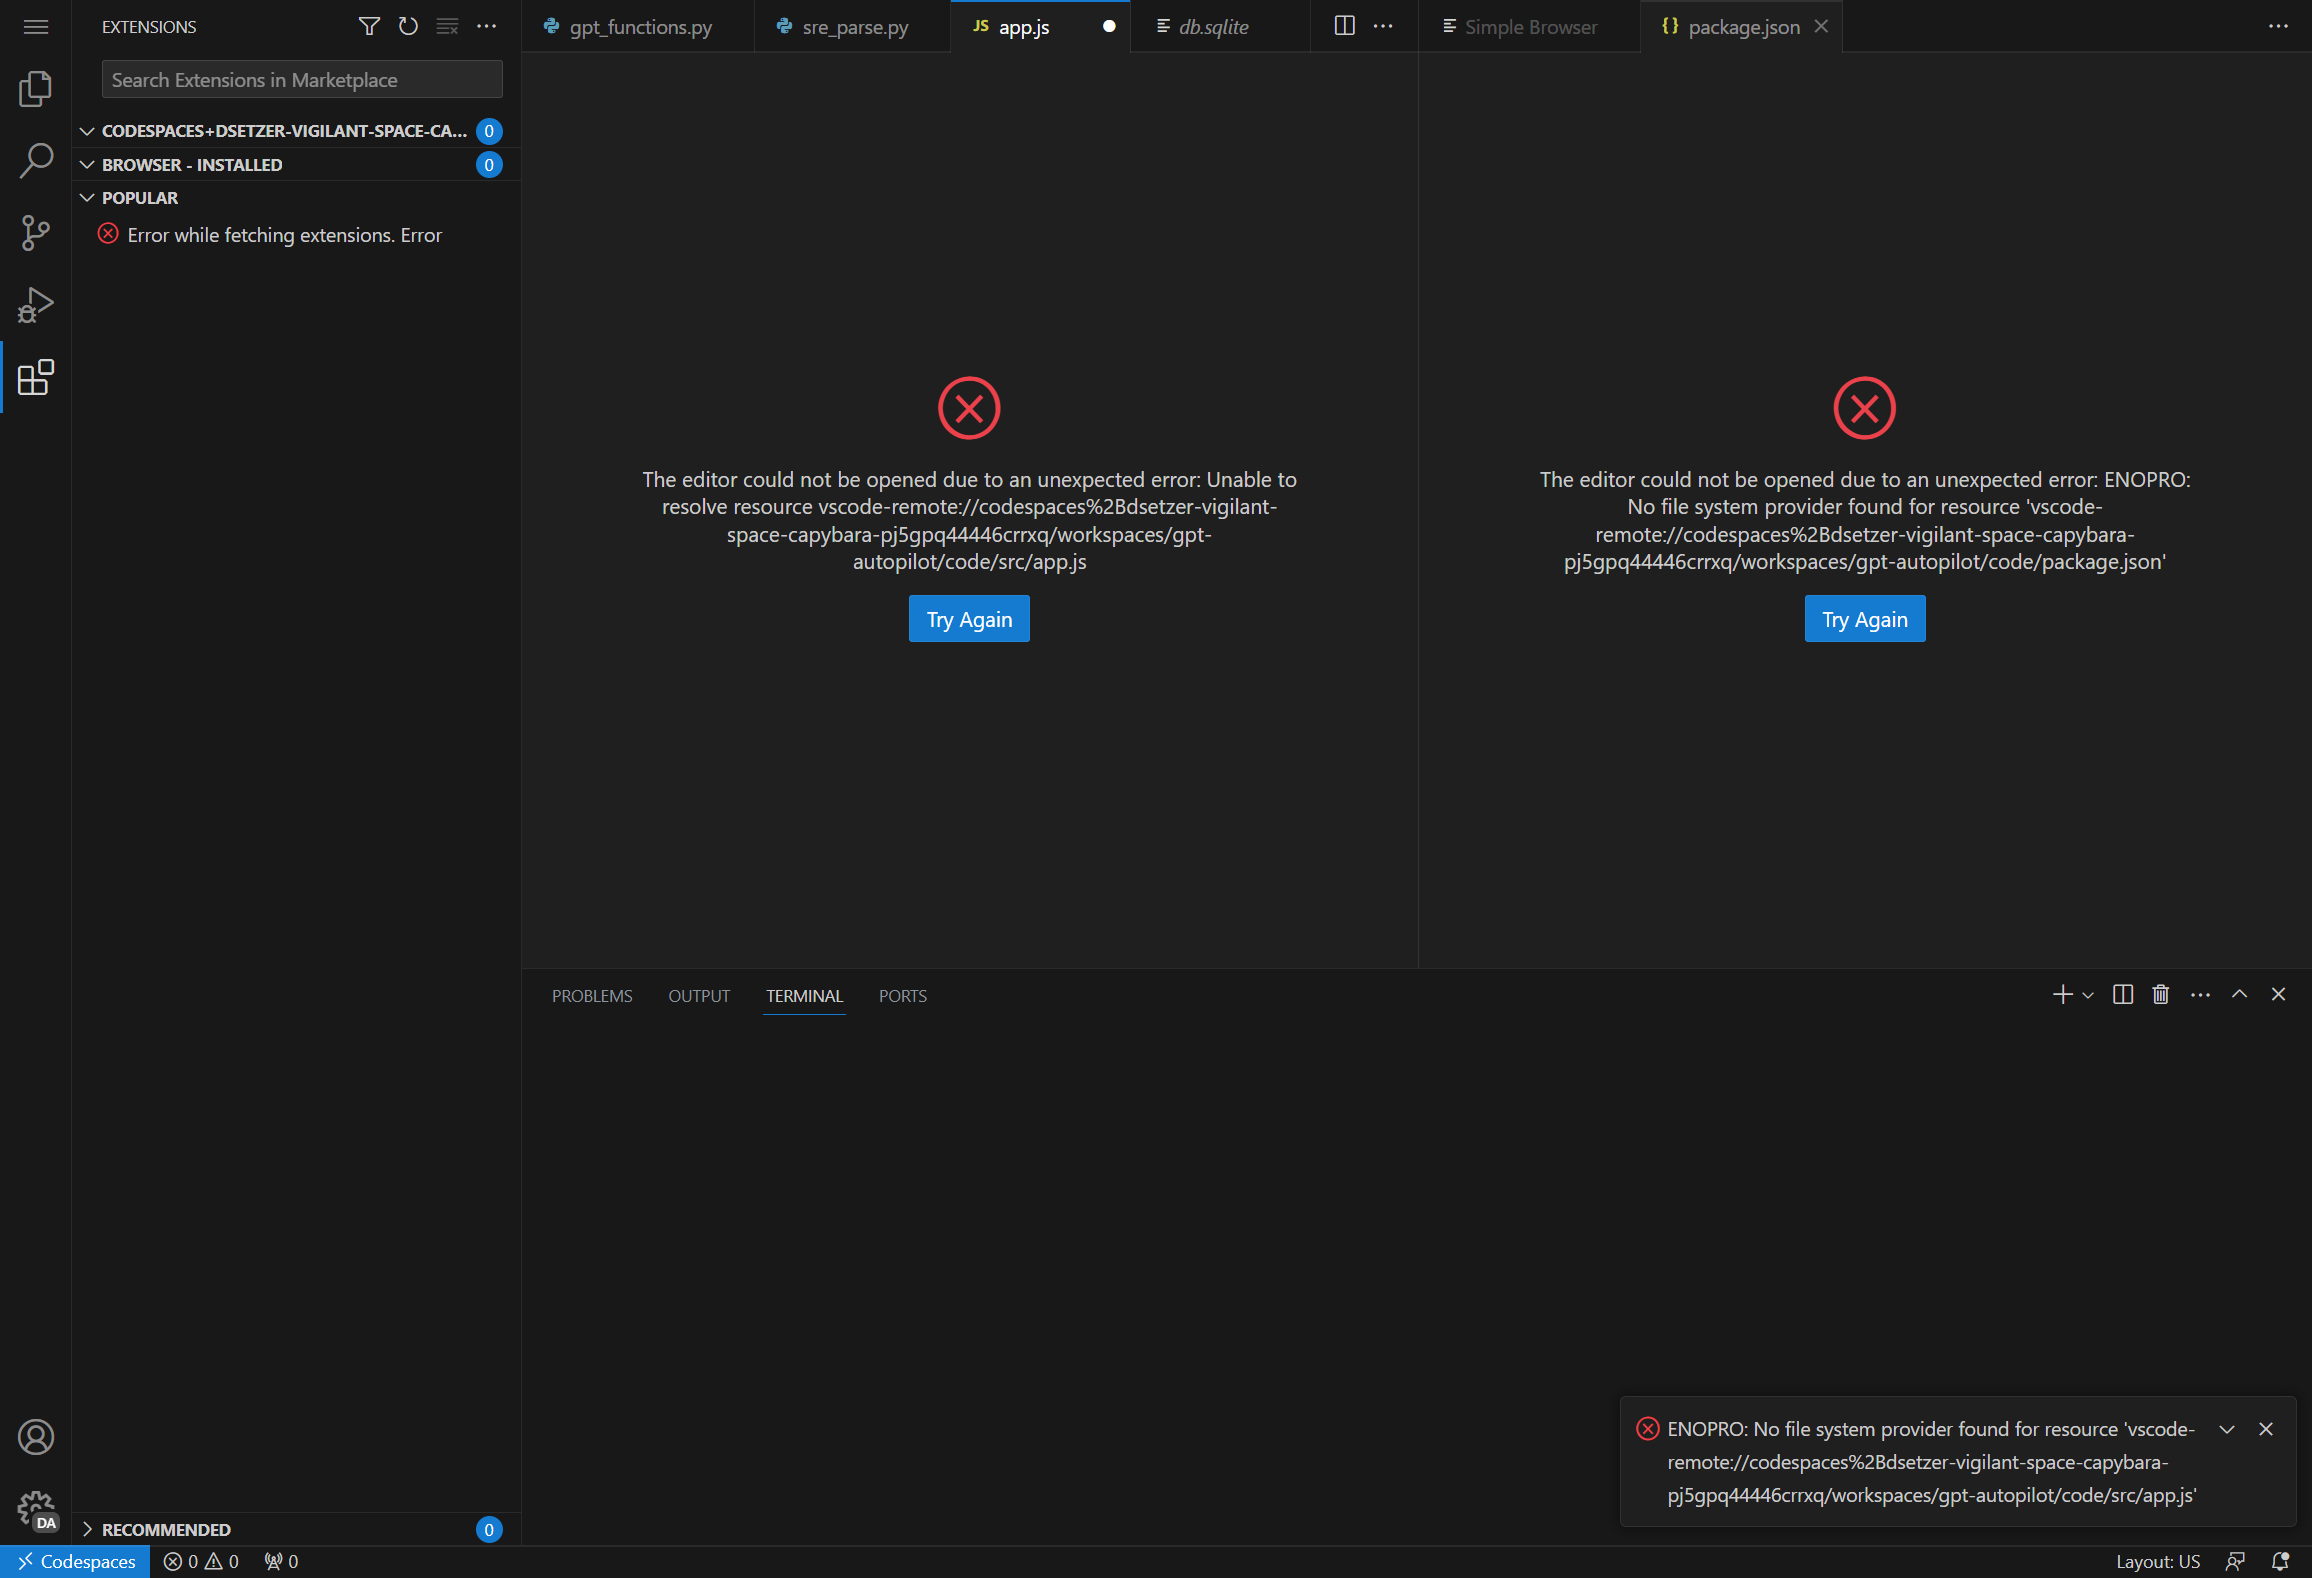Switch to the PROBLEMS tab
Viewport: 2313px width, 1578px height.
coord(591,995)
